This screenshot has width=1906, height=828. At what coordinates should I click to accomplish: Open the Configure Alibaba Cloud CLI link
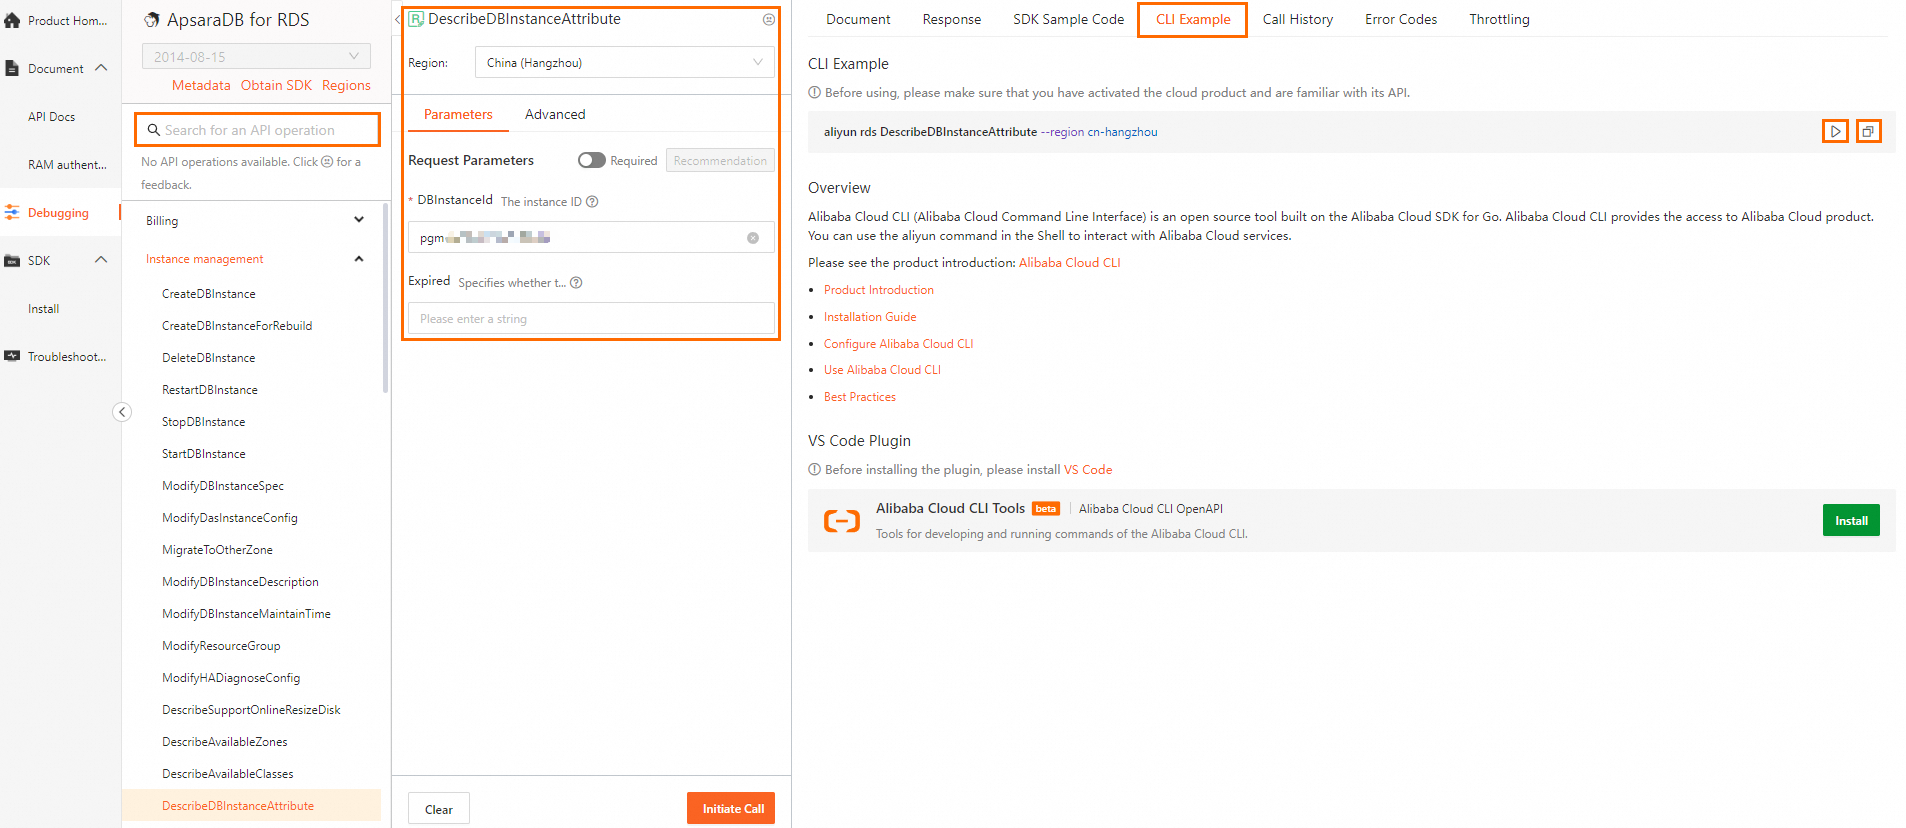click(898, 344)
